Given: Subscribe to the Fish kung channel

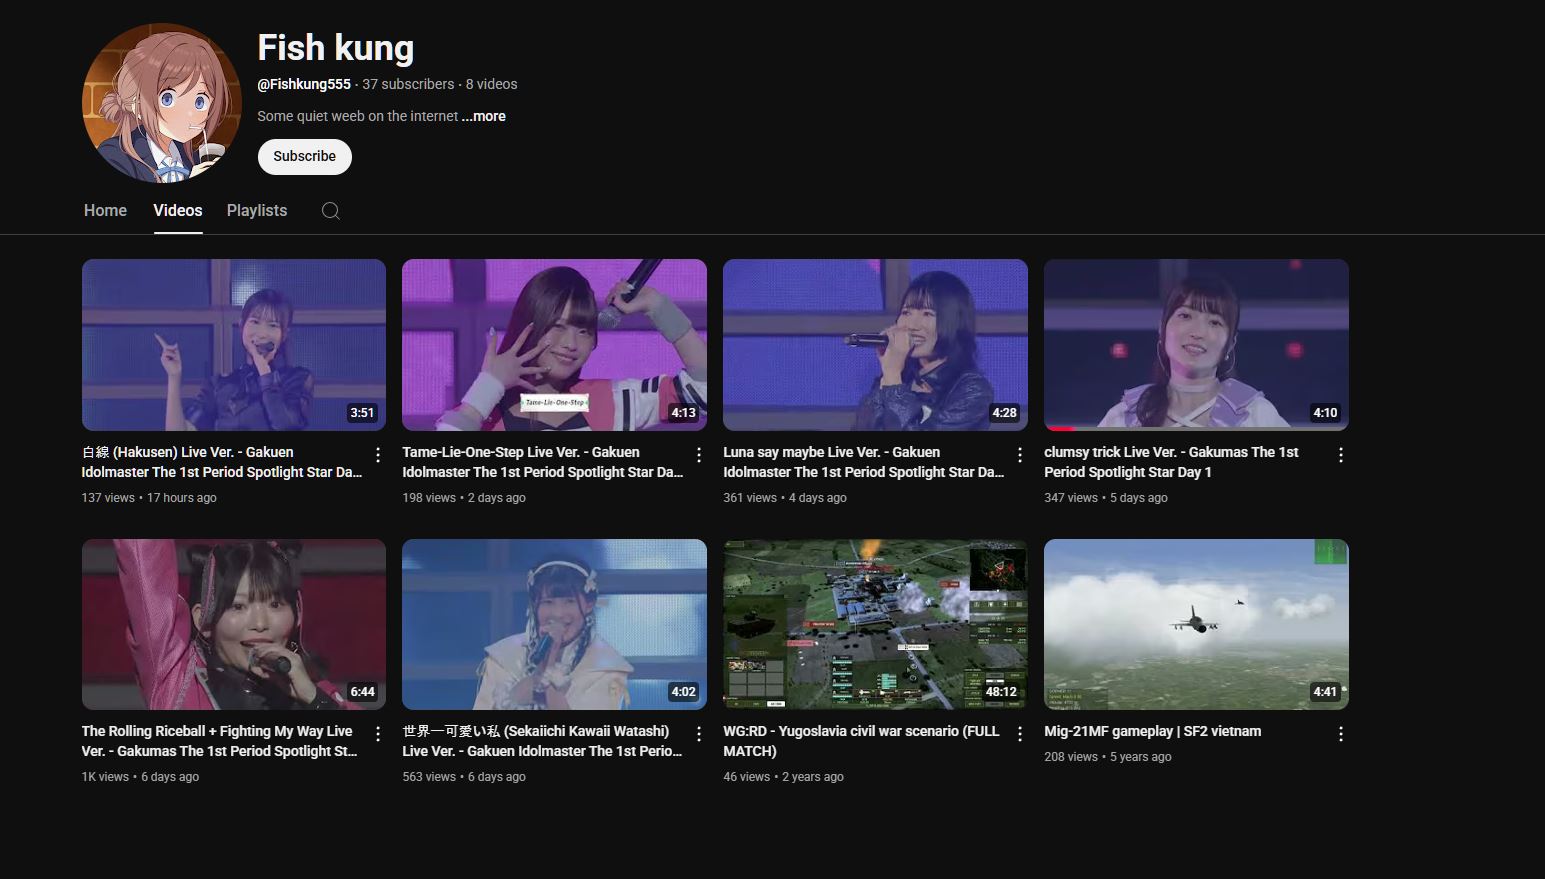Looking at the screenshot, I should [305, 156].
